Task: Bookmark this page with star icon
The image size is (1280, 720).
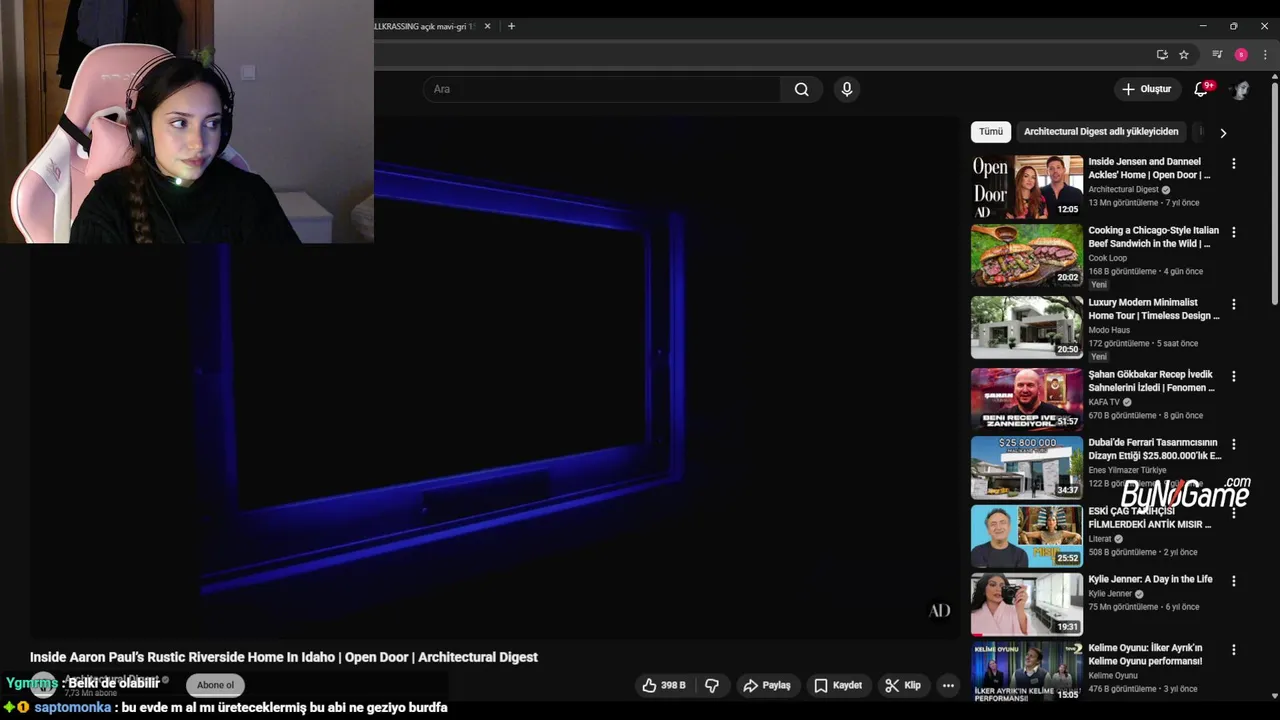Action: coord(1184,55)
